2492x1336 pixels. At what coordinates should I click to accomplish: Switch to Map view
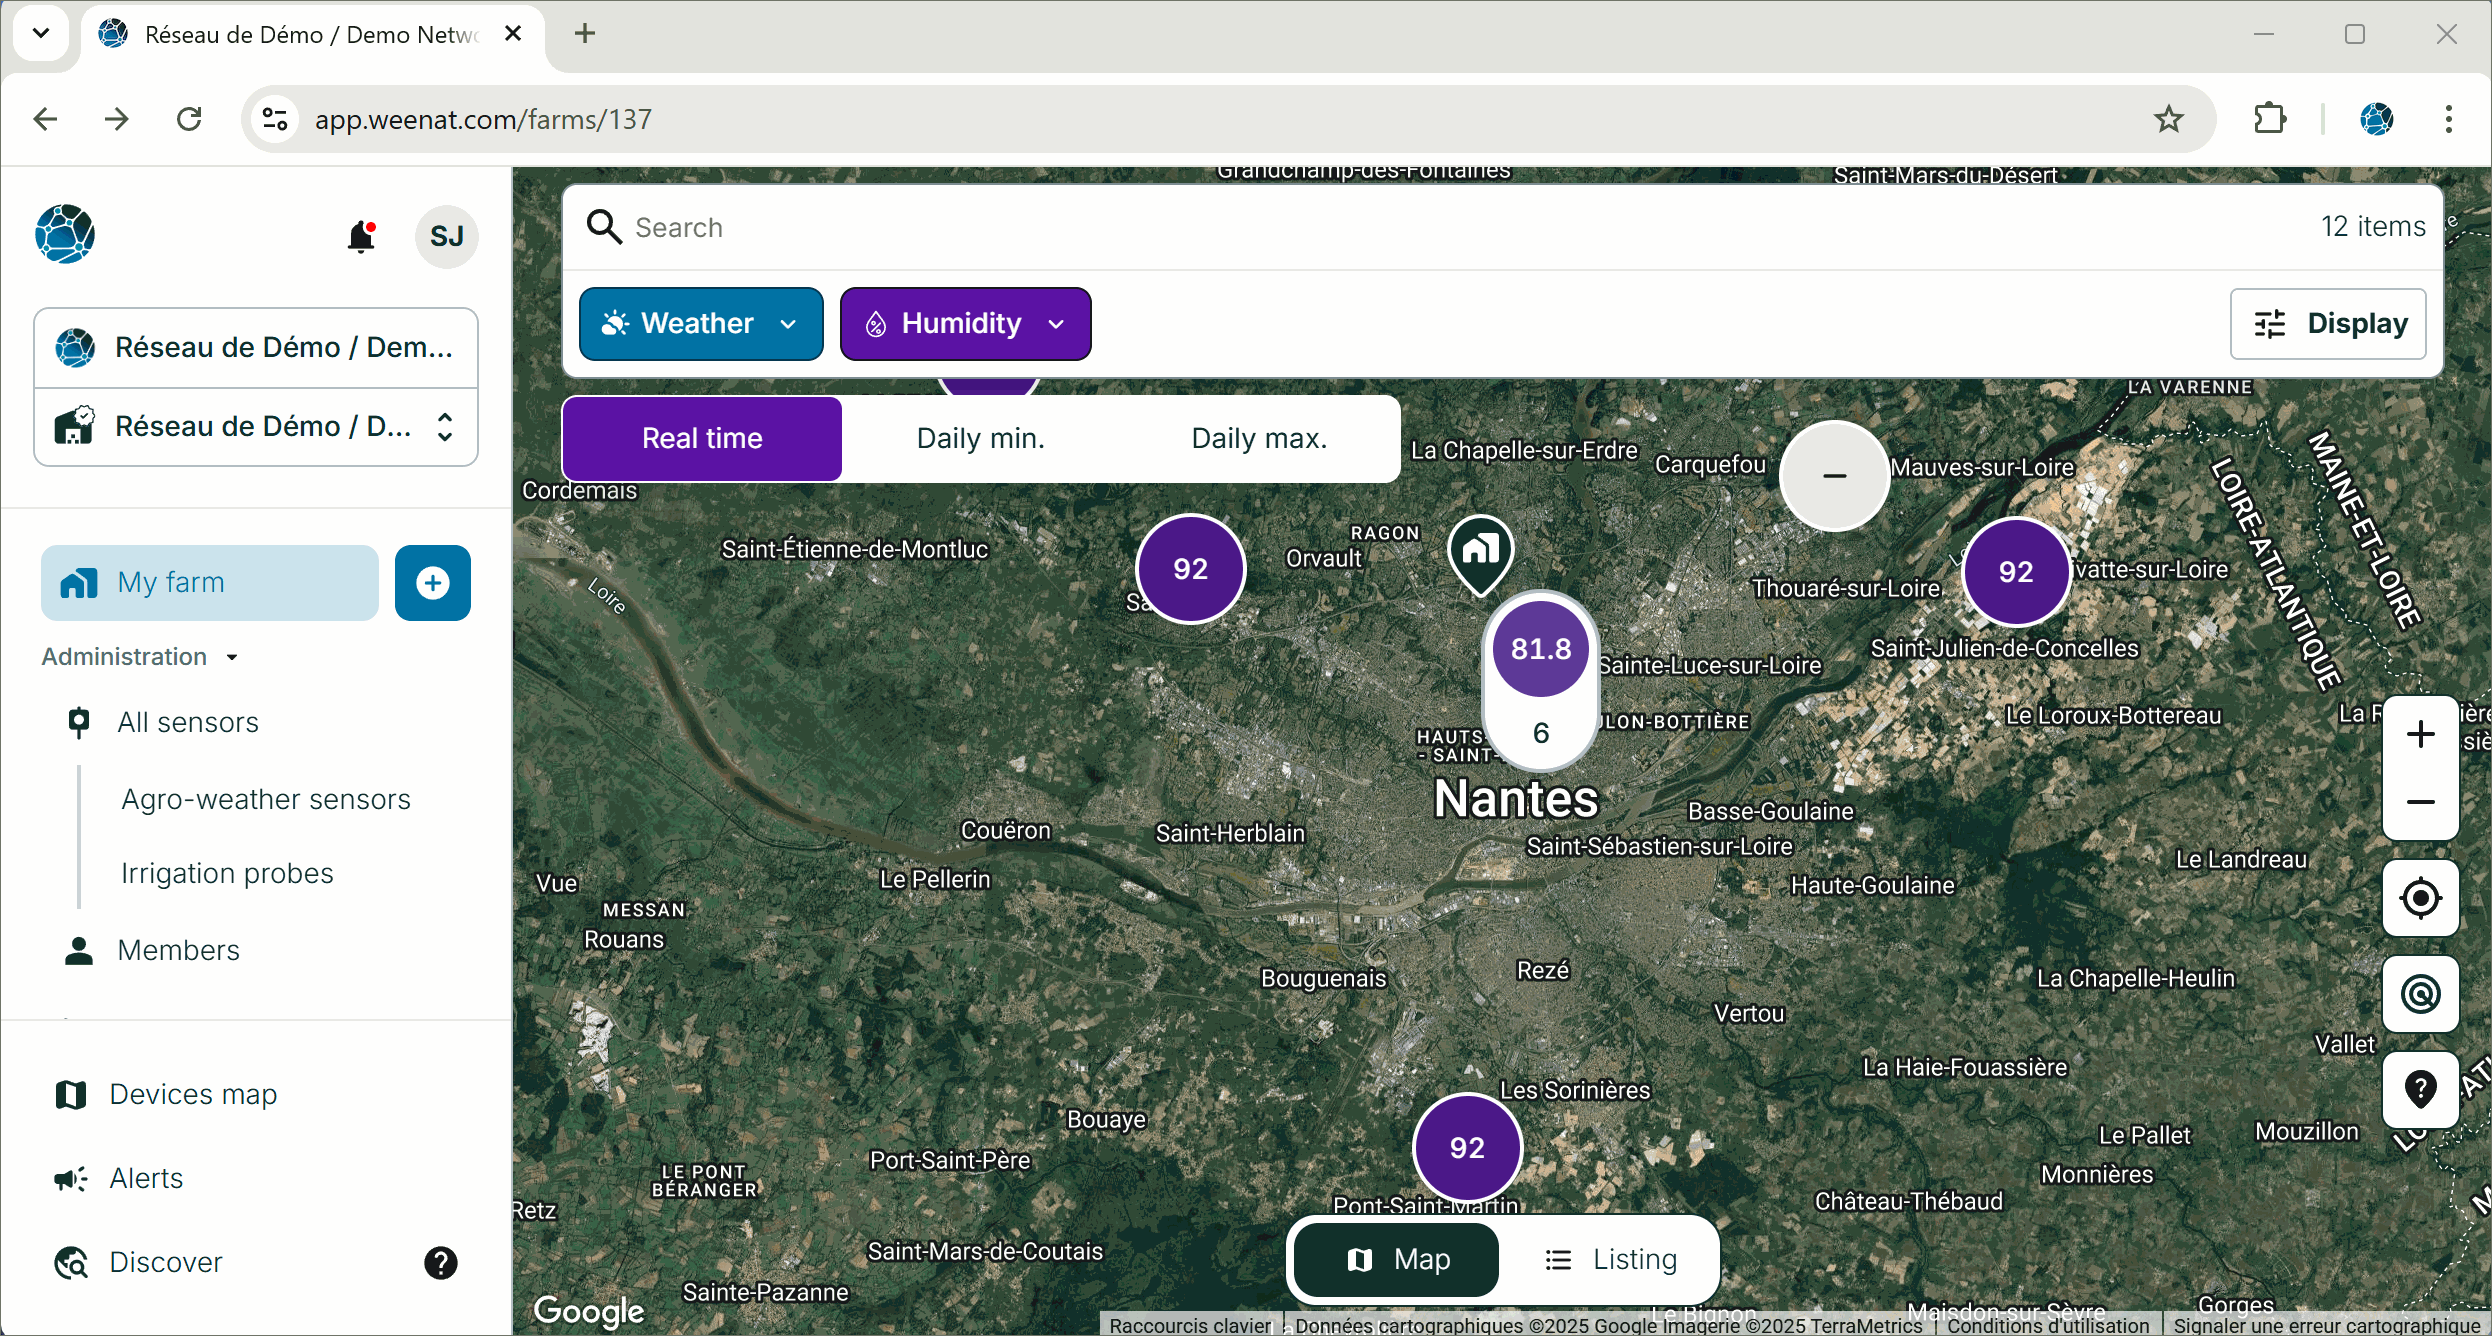(x=1397, y=1260)
